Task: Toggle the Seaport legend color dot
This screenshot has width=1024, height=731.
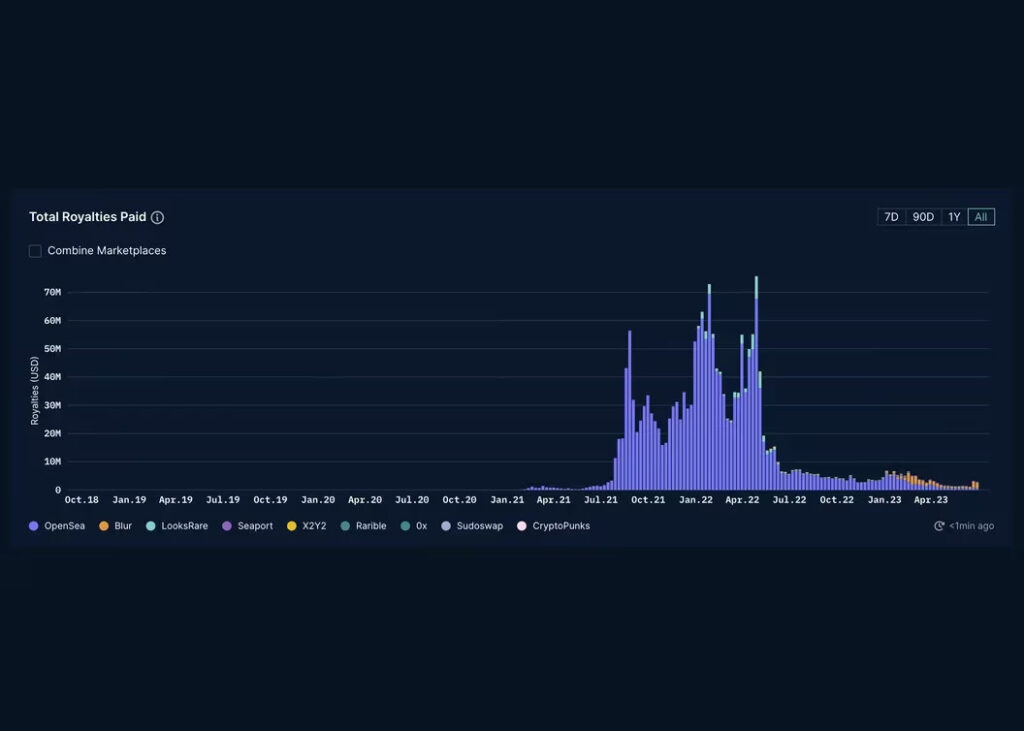Action: [227, 526]
